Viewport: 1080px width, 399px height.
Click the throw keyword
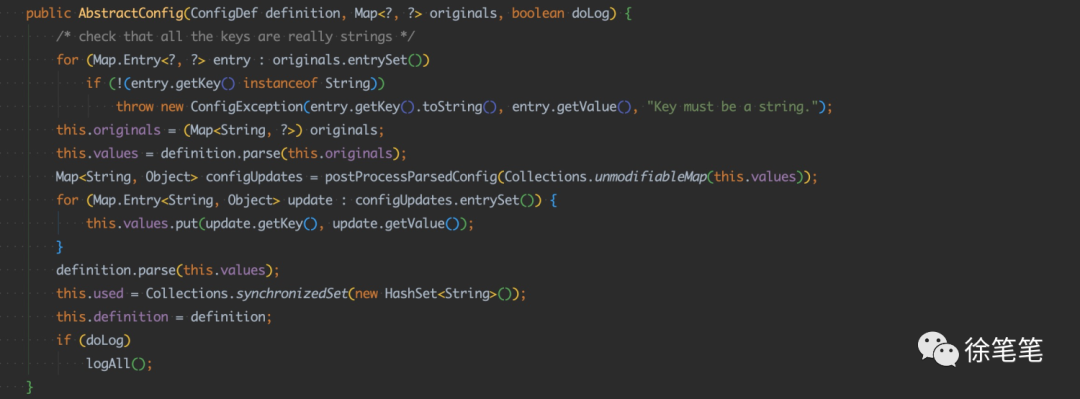click(x=134, y=107)
